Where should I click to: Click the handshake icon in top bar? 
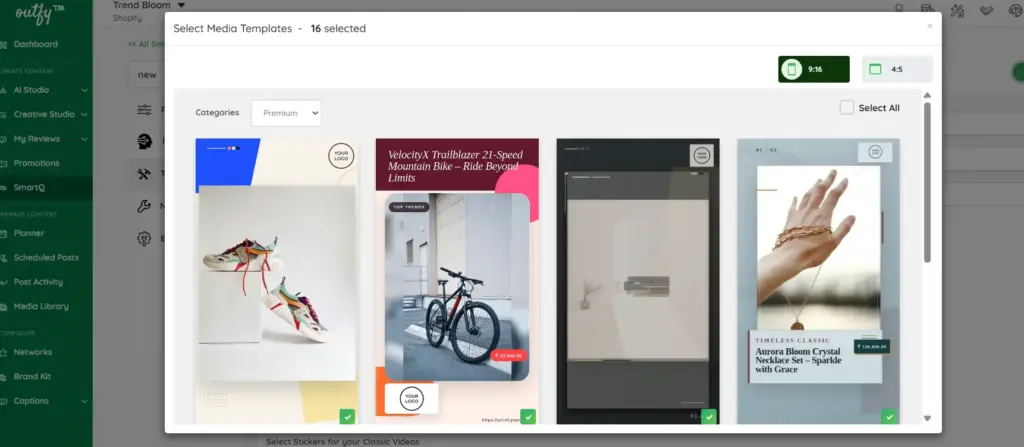[x=986, y=10]
